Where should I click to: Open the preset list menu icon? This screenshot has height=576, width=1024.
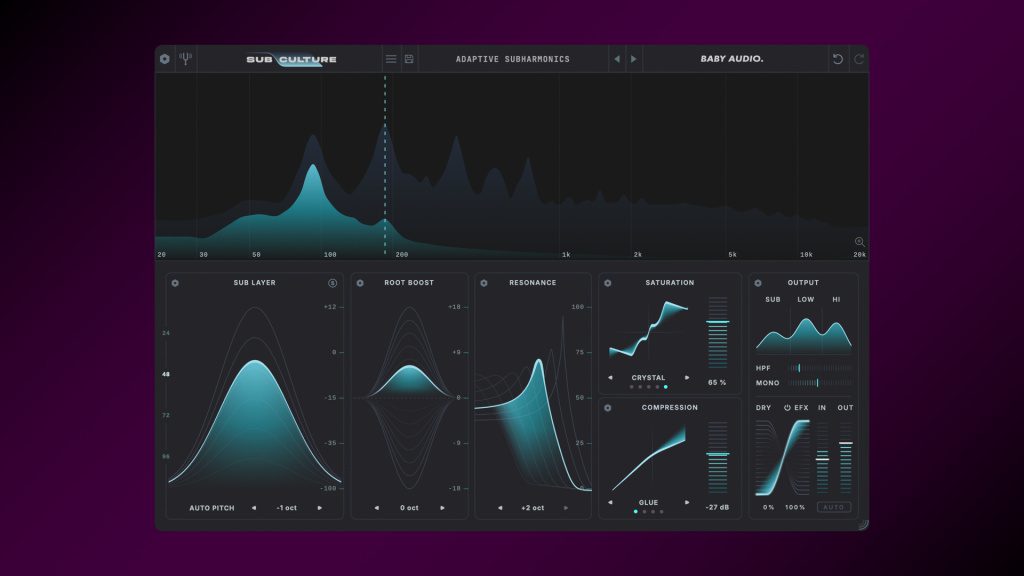click(391, 59)
